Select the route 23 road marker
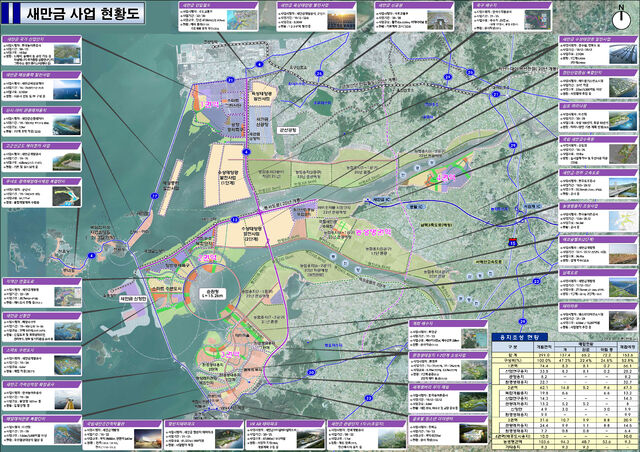Image resolution: width=640 pixels, height=452 pixels. pyautogui.click(x=534, y=283)
